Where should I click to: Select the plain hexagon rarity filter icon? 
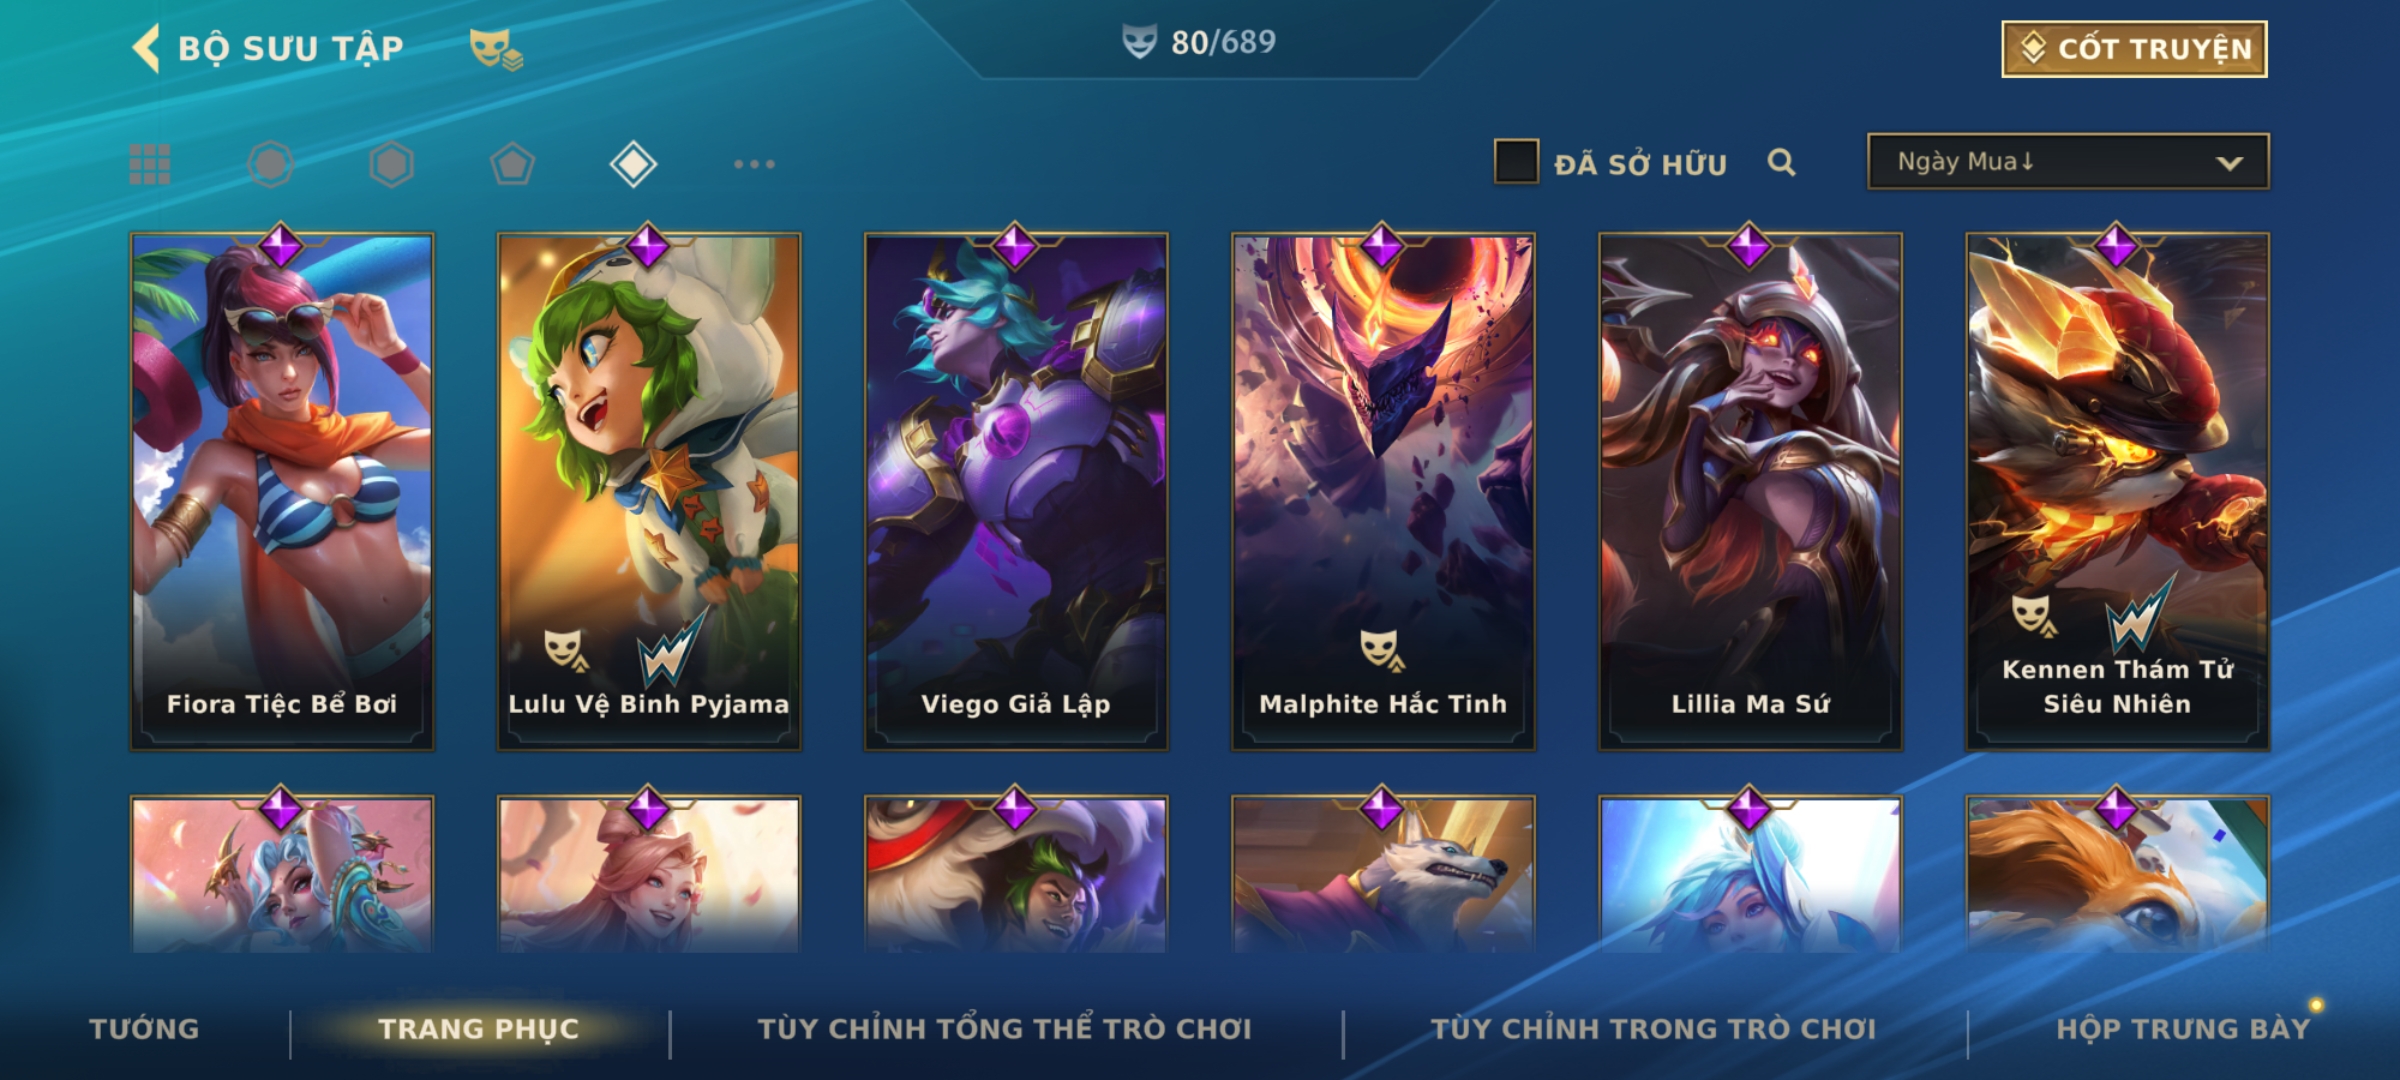click(391, 164)
